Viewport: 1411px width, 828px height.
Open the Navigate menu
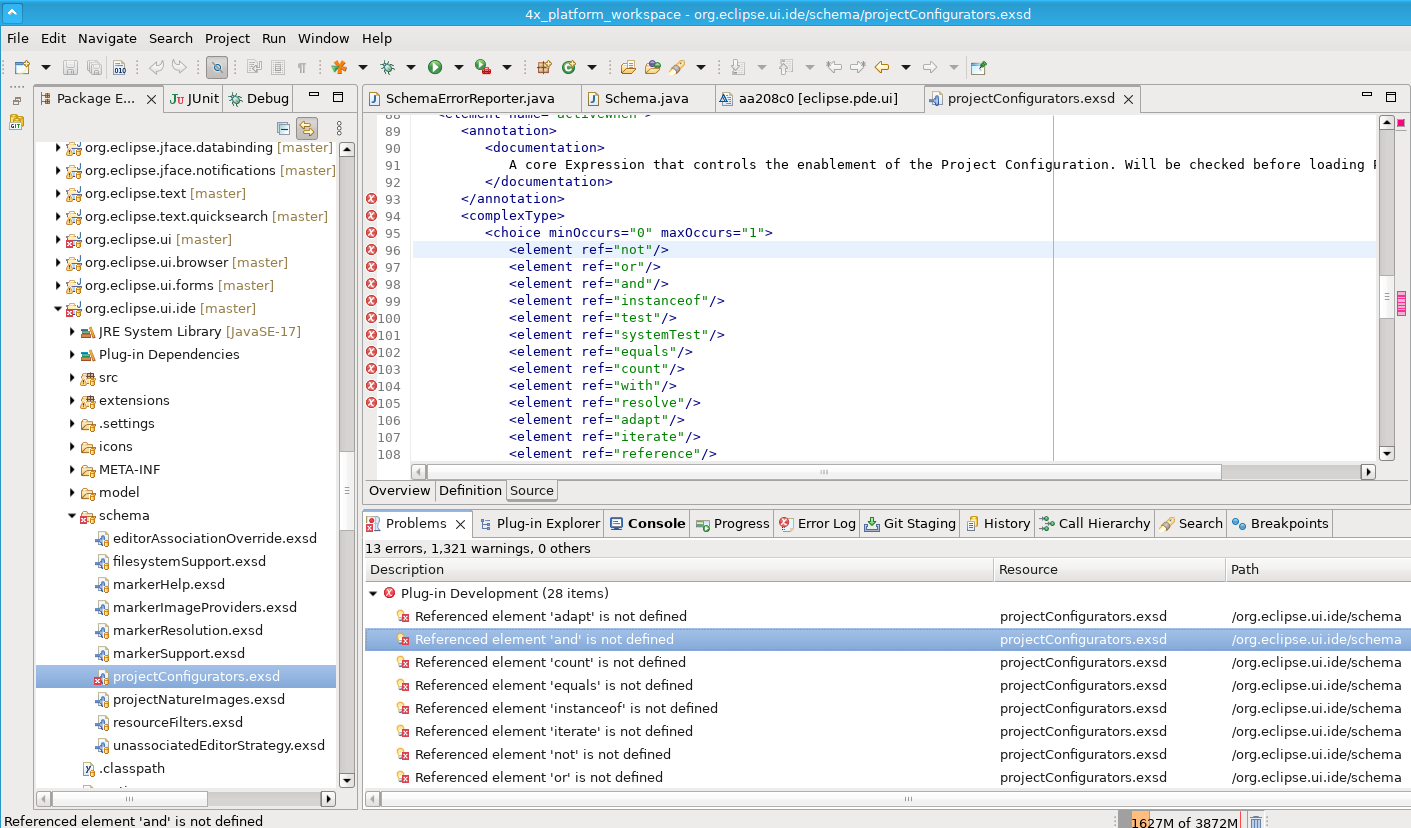coord(107,38)
